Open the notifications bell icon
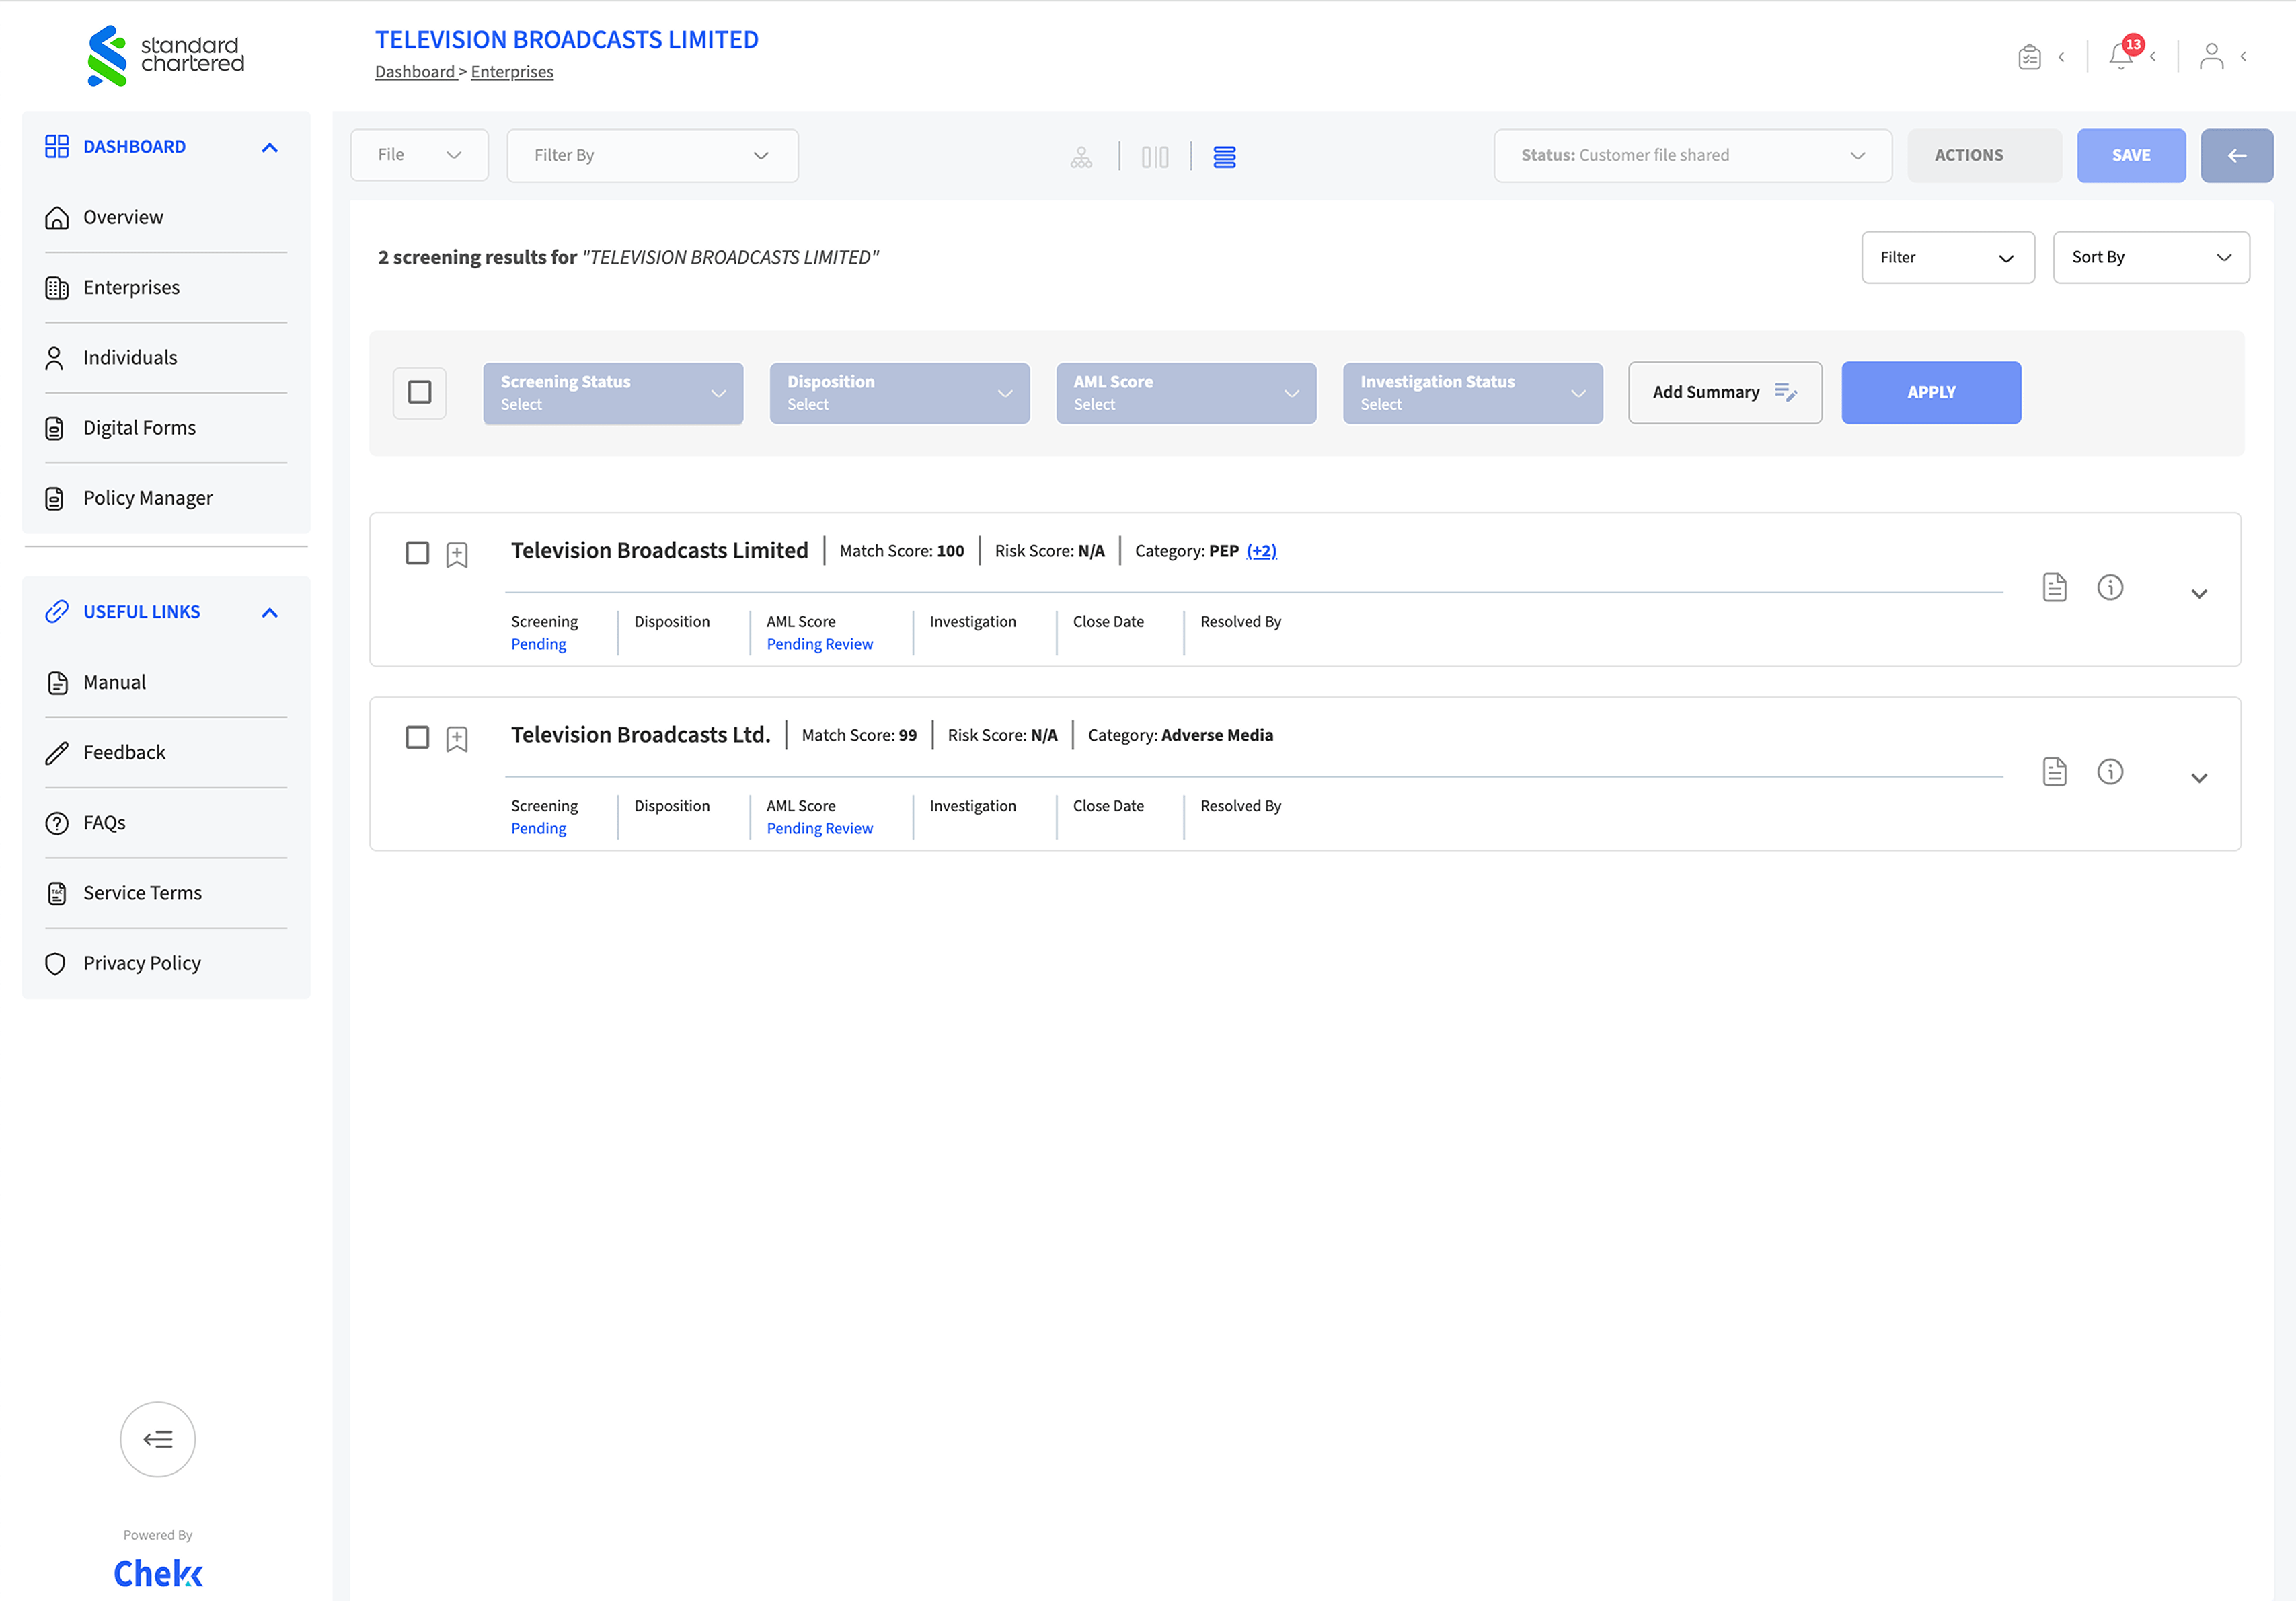 click(2120, 56)
